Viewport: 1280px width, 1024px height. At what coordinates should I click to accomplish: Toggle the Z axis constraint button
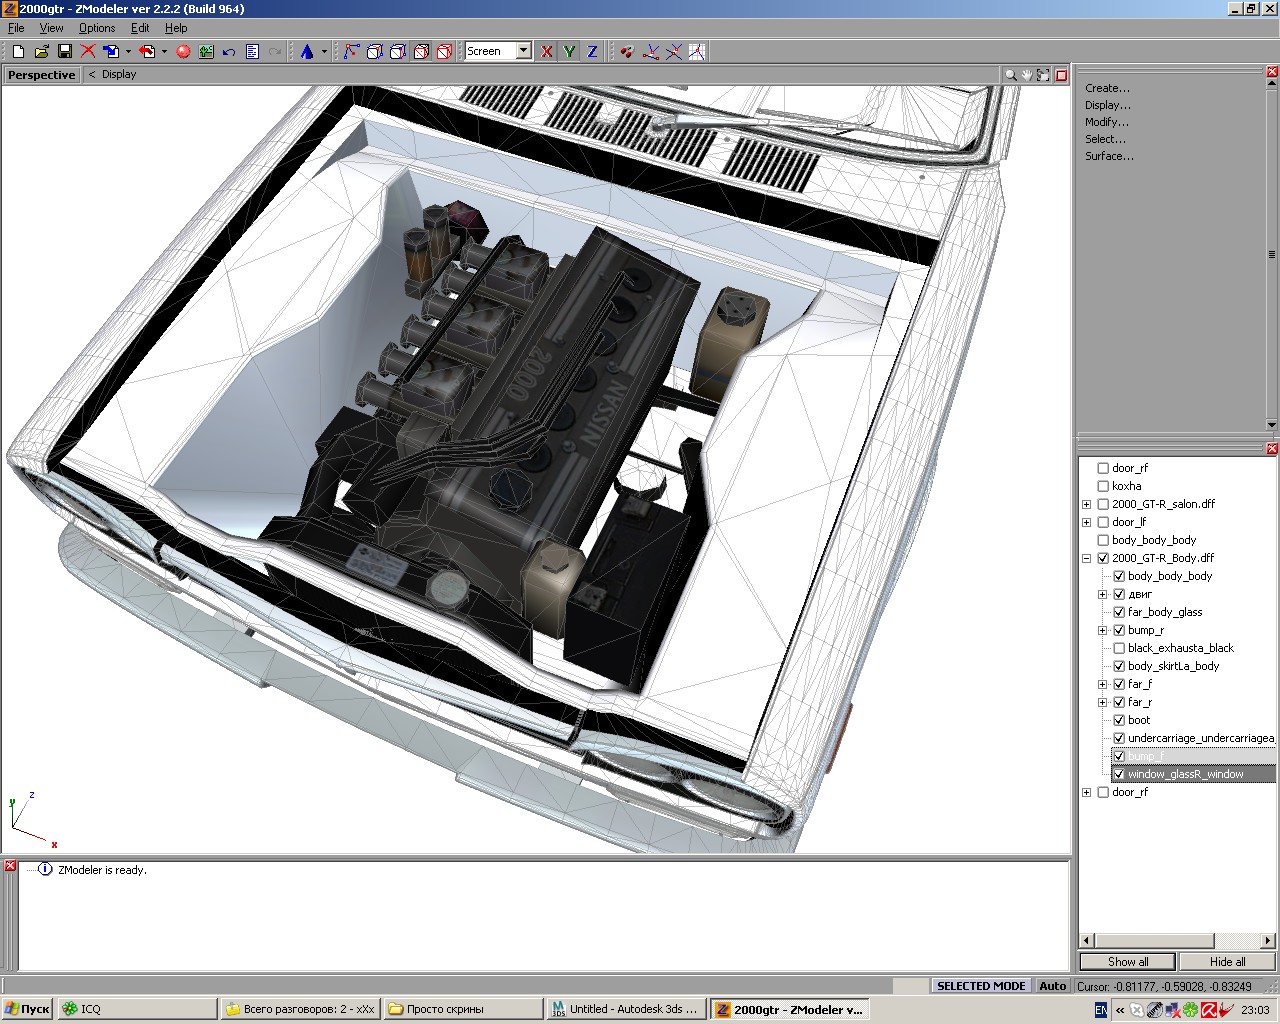(592, 51)
